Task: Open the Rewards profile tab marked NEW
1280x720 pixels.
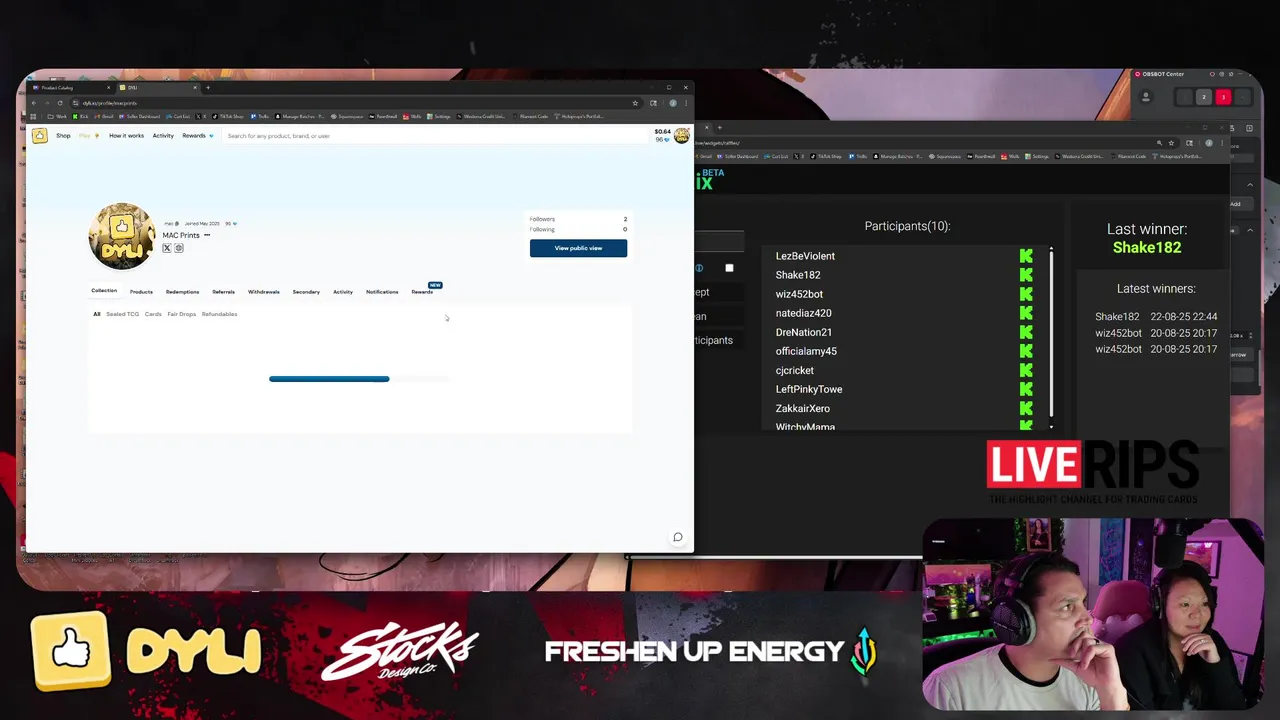Action: (x=422, y=292)
